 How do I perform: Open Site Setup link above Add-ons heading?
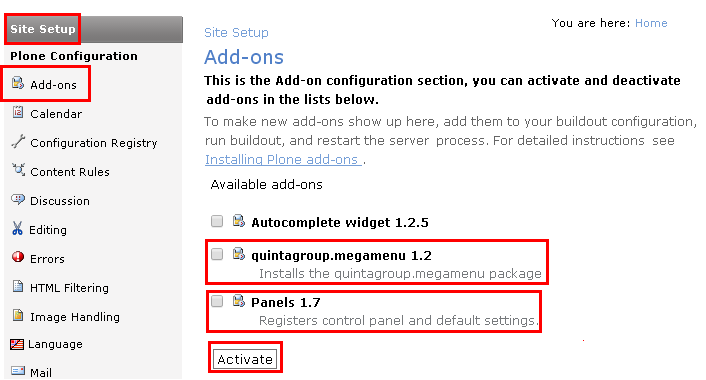[x=236, y=32]
